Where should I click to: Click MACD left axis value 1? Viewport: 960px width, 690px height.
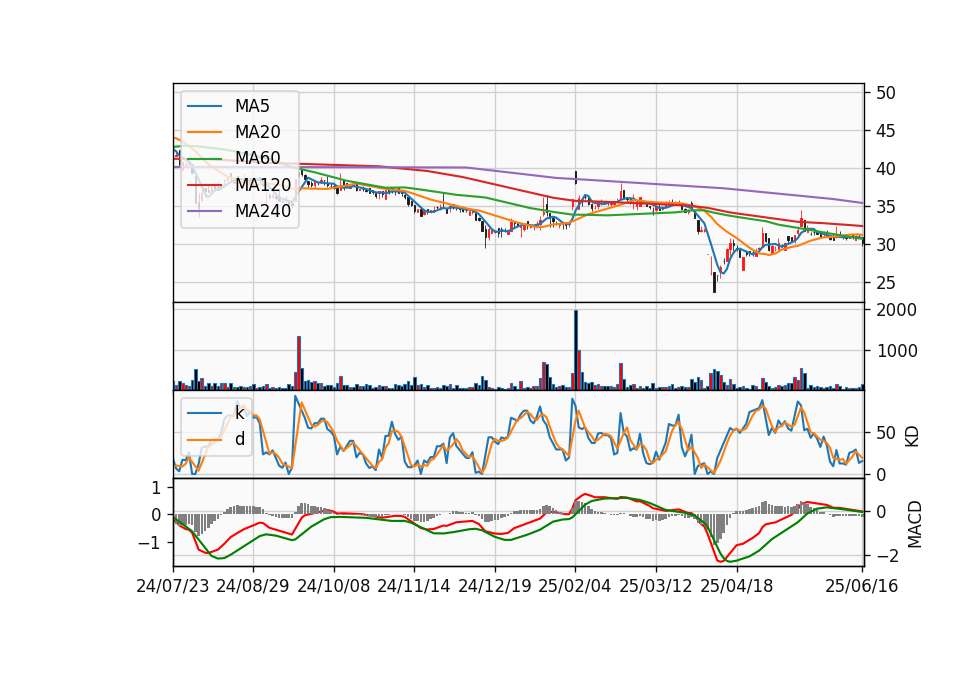pos(156,488)
